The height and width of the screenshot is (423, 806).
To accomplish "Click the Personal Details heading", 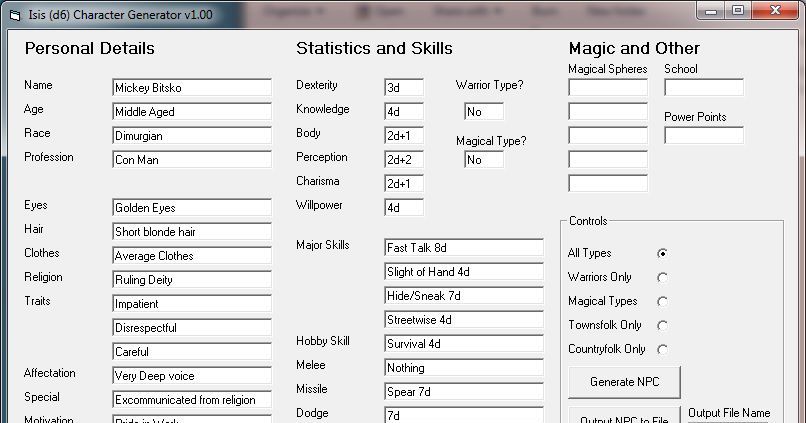I will tap(89, 48).
